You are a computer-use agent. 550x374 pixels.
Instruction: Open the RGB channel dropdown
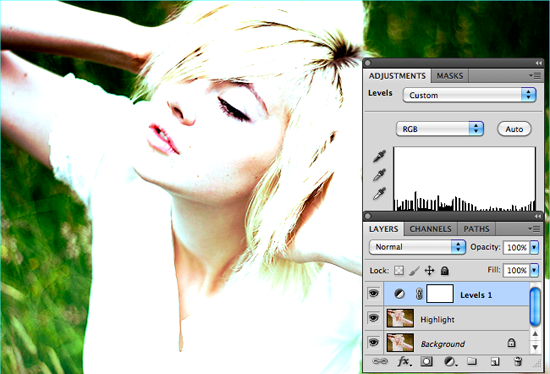click(x=440, y=129)
